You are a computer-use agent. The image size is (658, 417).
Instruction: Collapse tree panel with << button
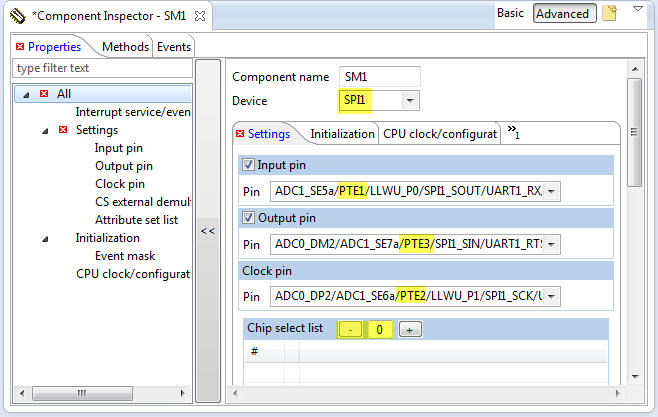(207, 231)
